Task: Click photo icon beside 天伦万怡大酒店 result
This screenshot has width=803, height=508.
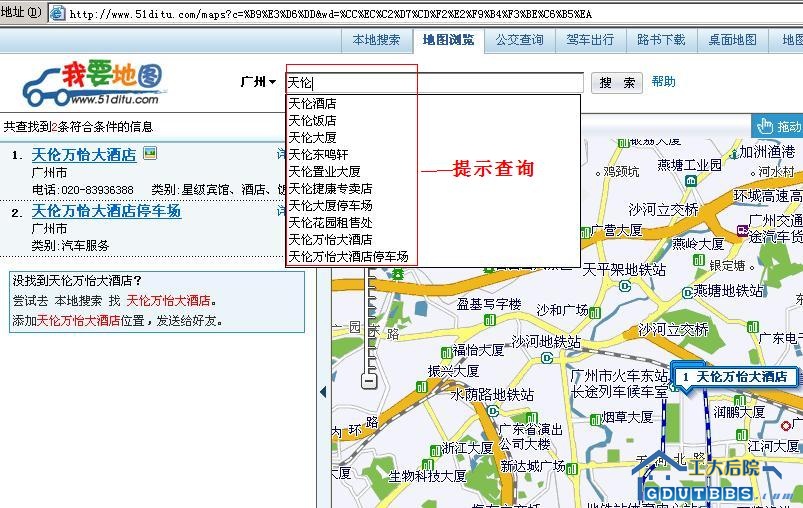Action: 150,153
